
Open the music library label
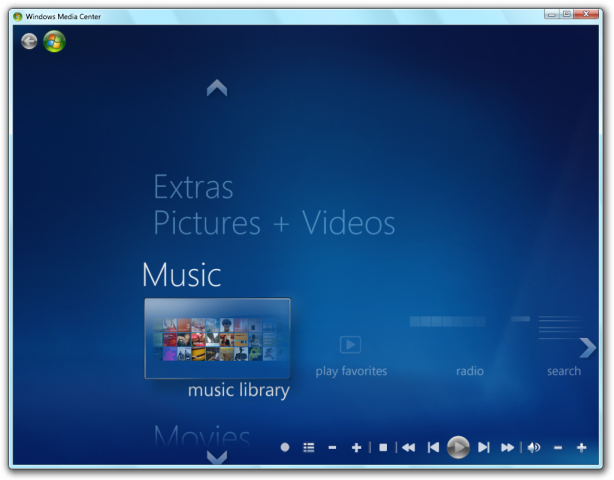(x=238, y=390)
